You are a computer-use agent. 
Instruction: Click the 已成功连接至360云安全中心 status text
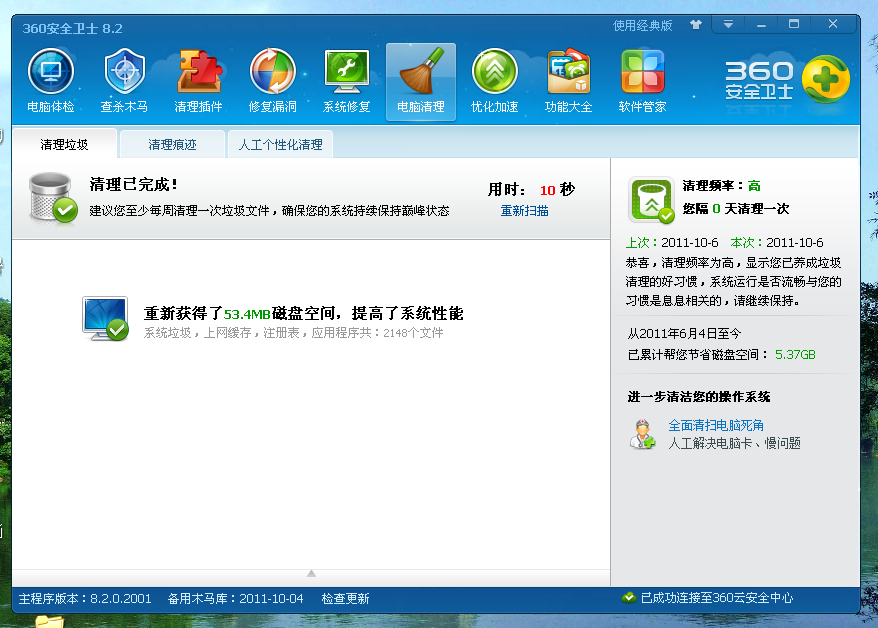pyautogui.click(x=717, y=598)
